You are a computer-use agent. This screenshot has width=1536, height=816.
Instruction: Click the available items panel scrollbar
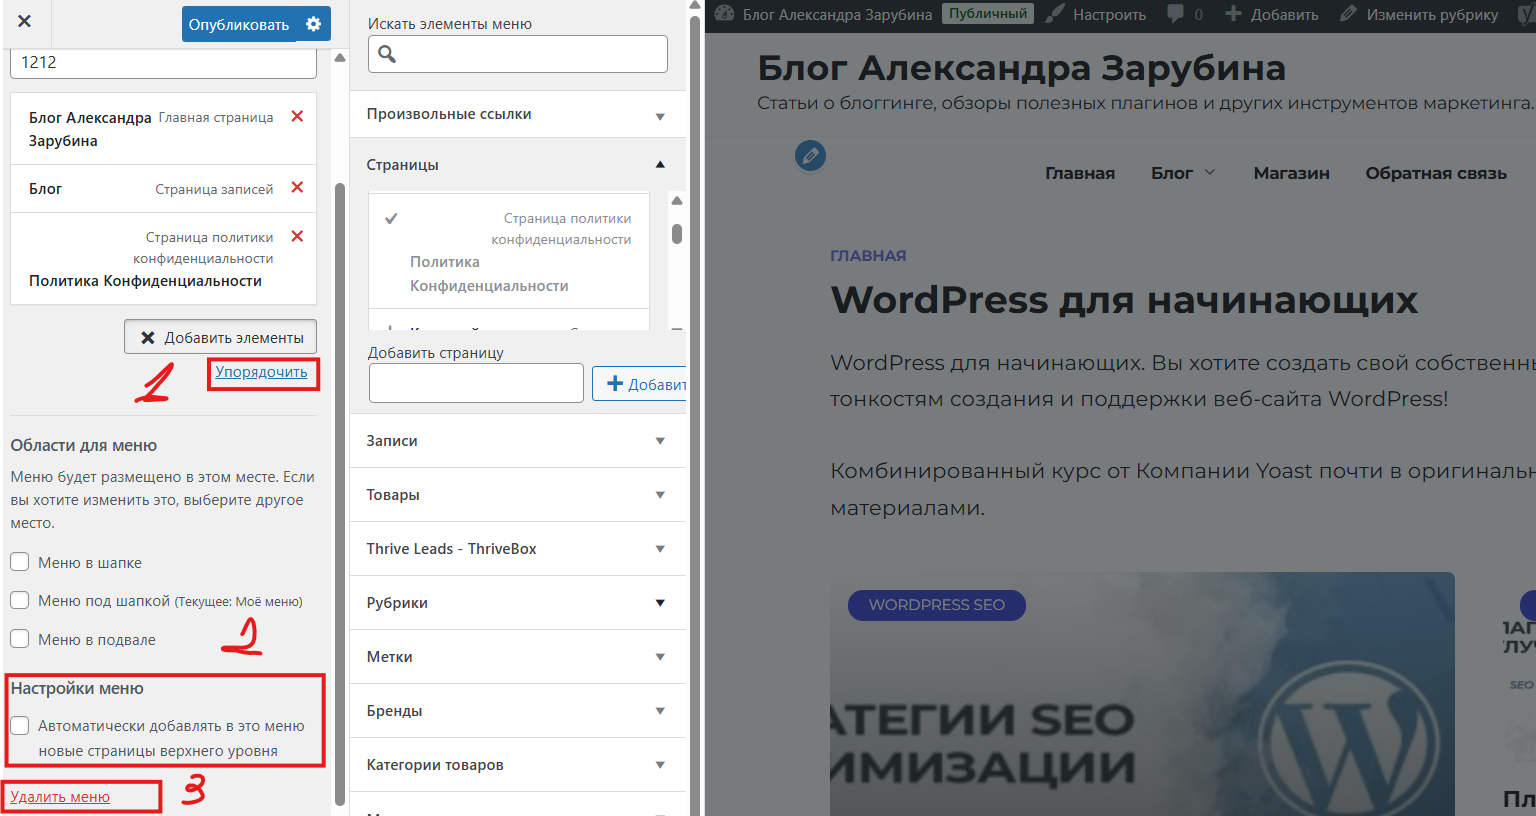pos(695,414)
